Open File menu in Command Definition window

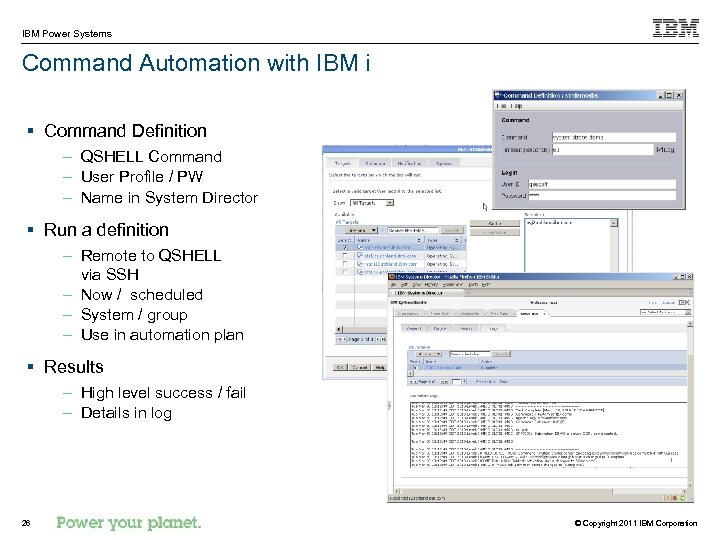click(x=502, y=106)
